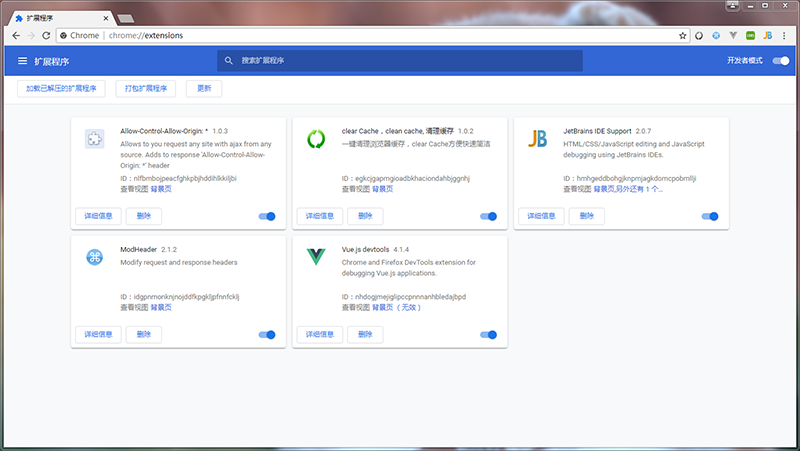The height and width of the screenshot is (451, 800).
Task: Click the clear Cache green arrows icon
Action: 316,139
